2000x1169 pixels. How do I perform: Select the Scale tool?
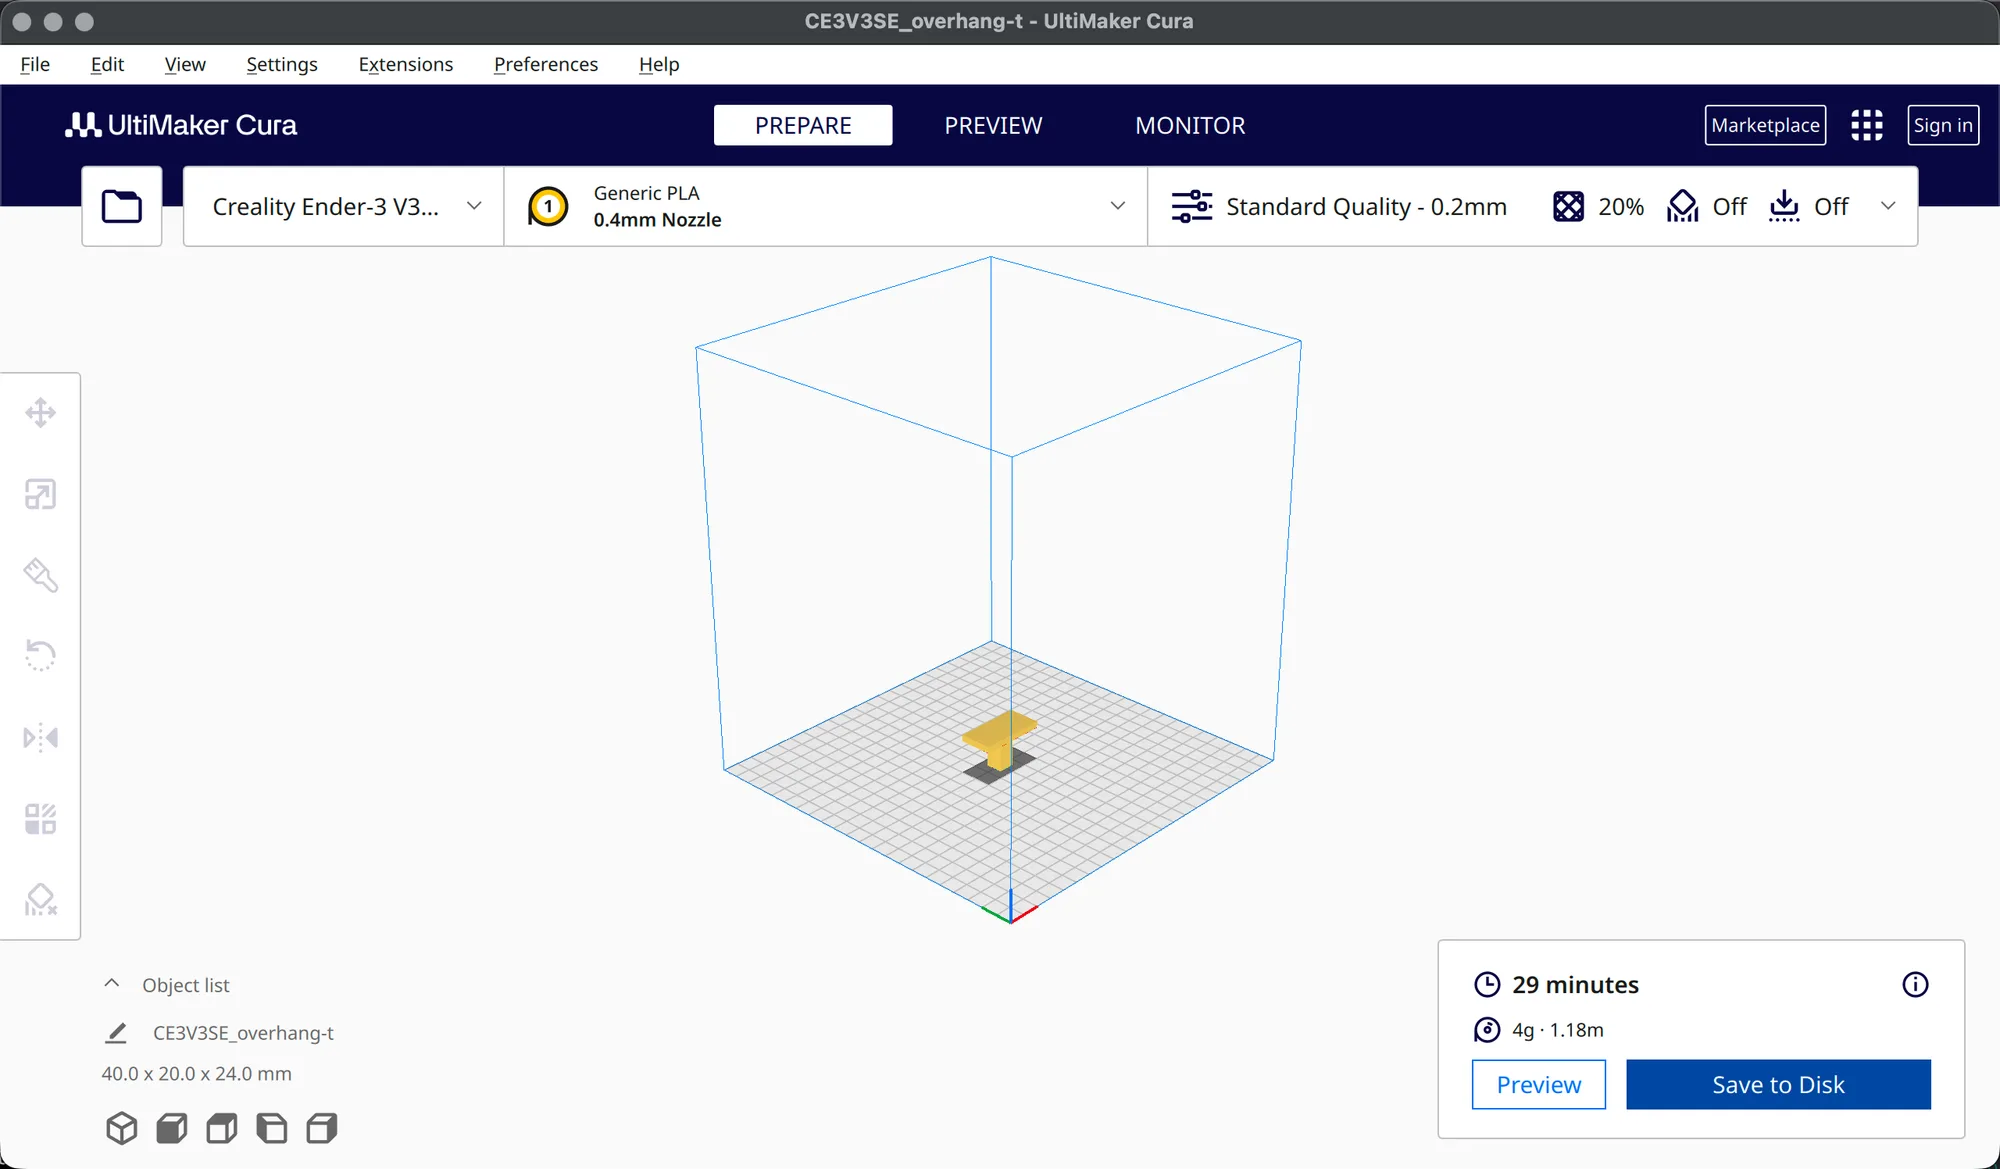[x=40, y=494]
